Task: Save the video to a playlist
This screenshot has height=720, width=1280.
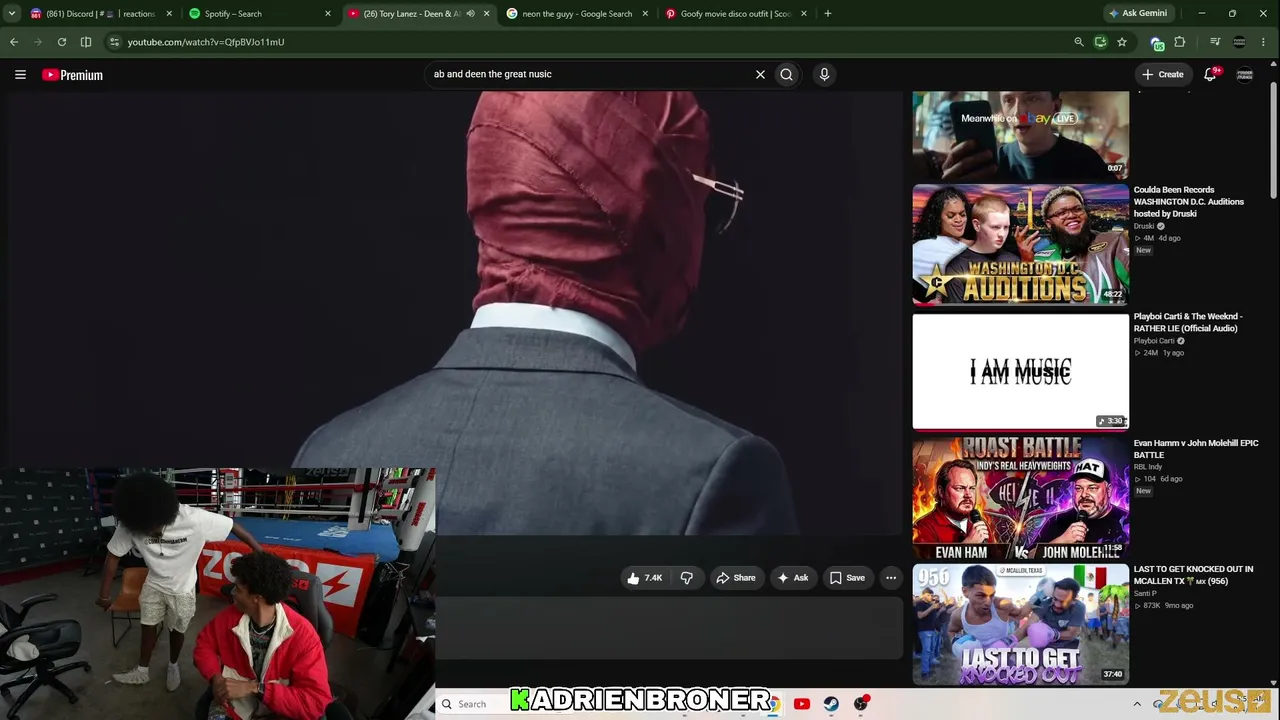Action: click(x=847, y=578)
